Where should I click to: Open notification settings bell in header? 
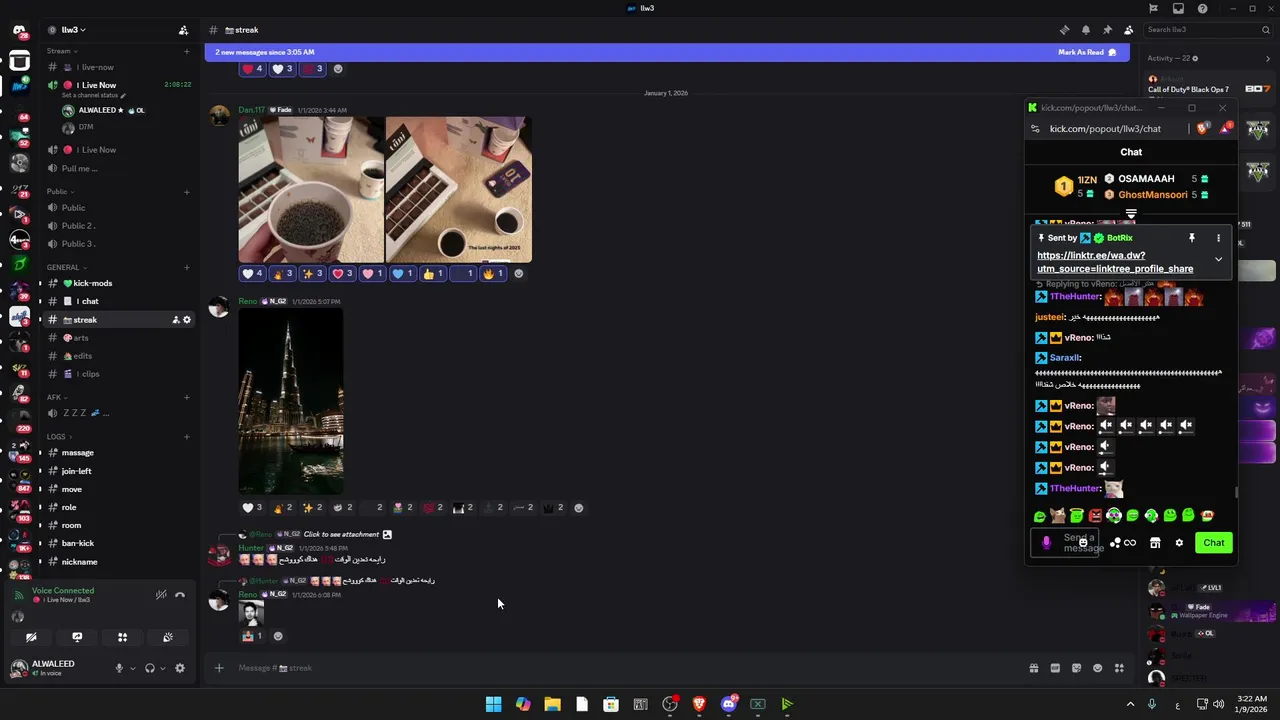click(1086, 30)
